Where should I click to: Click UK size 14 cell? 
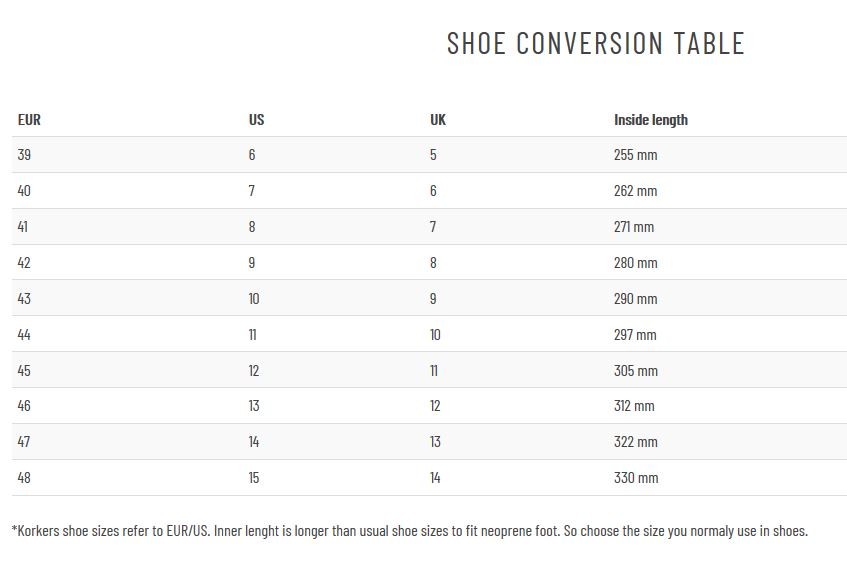[435, 478]
